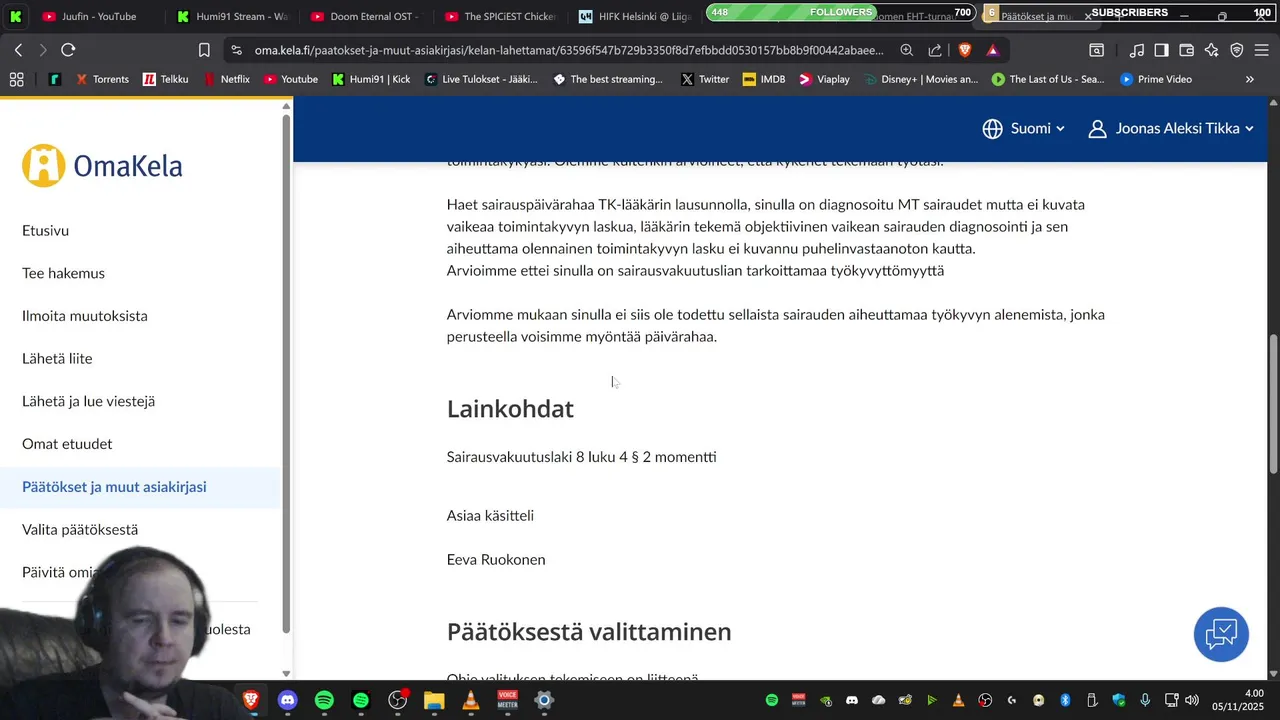Open Twitter bookmark
The width and height of the screenshot is (1280, 720).
[x=705, y=79]
